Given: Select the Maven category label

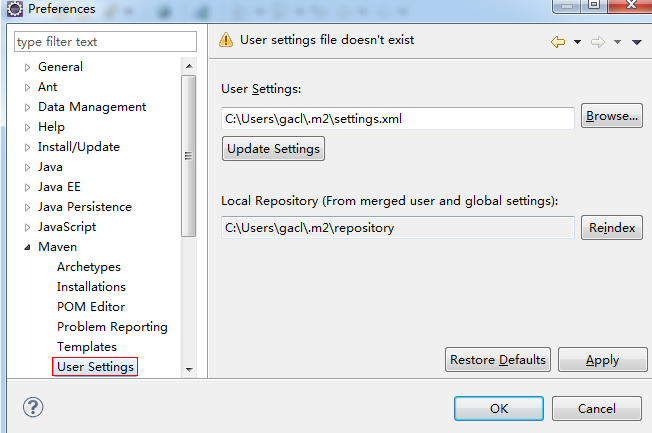Looking at the screenshot, I should pos(57,247).
